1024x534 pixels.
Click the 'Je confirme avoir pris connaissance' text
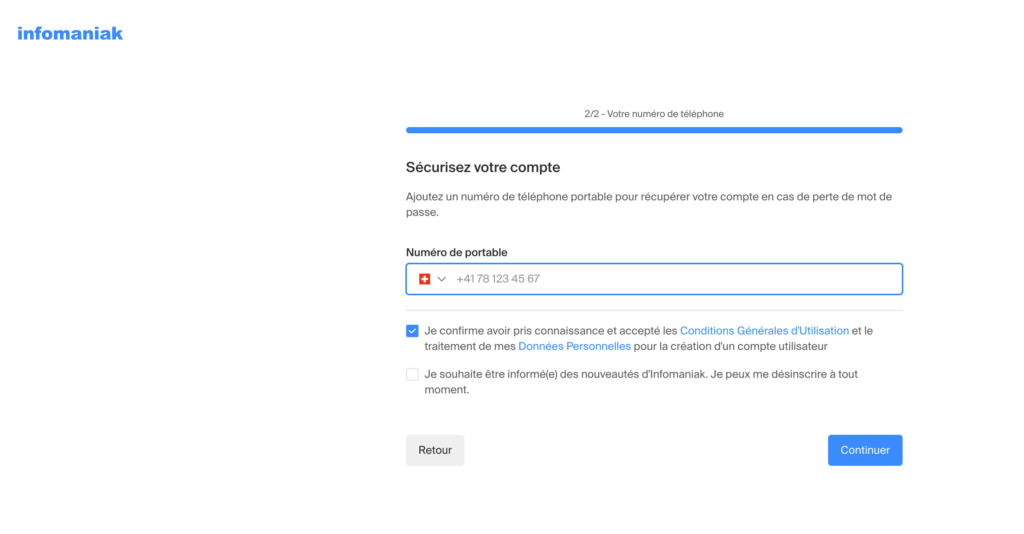pos(550,331)
